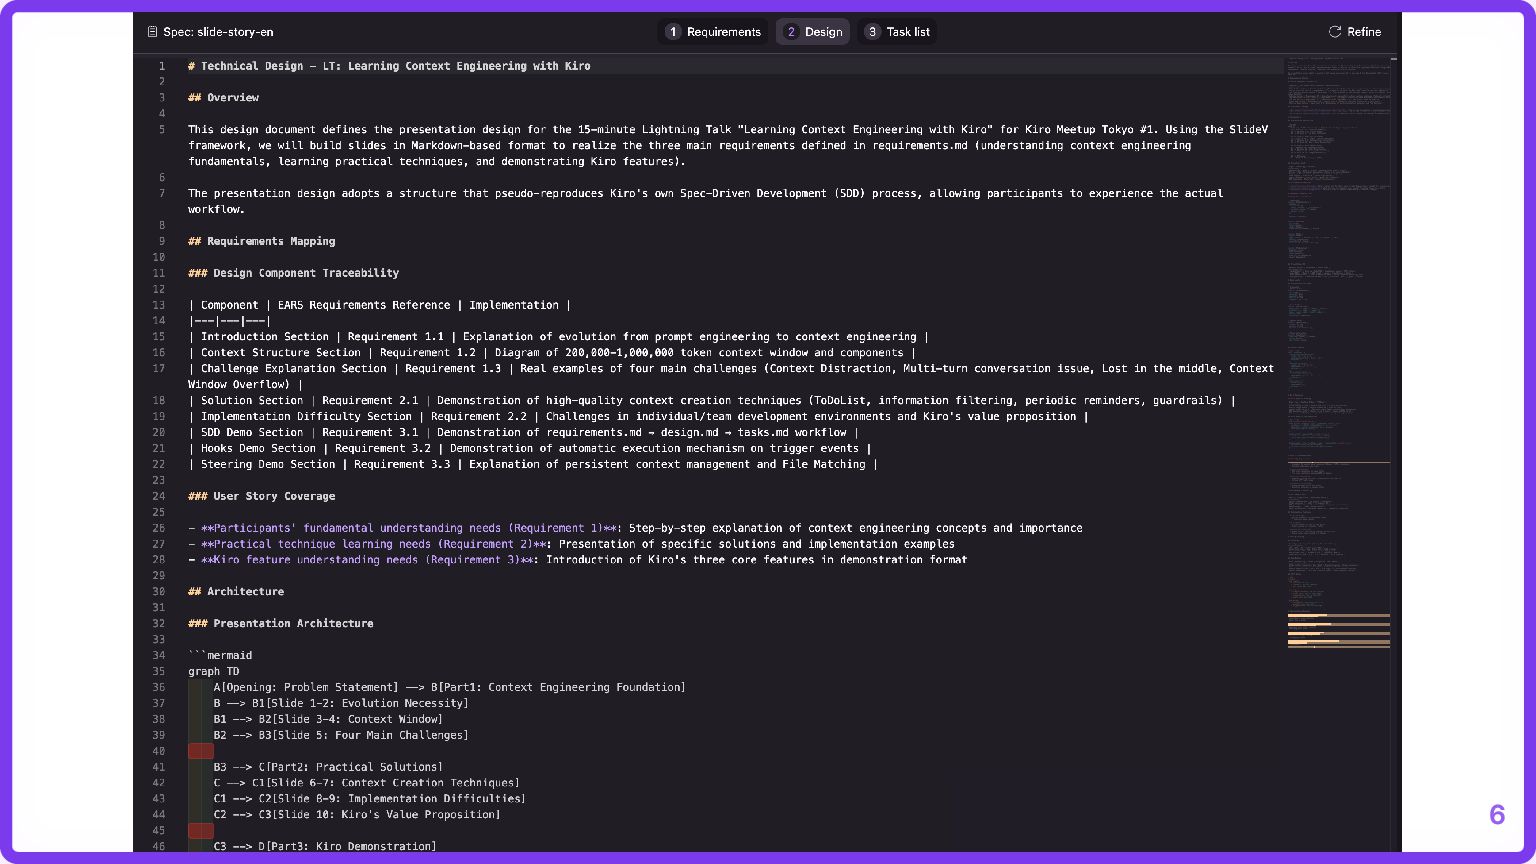1536x864 pixels.
Task: Click step number 1 badge on Requirements
Action: [673, 32]
